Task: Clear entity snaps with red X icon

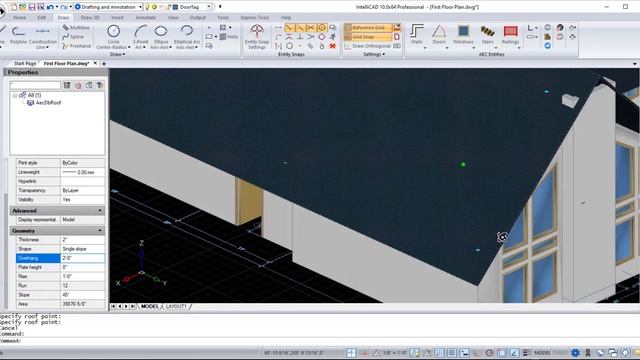Action: click(333, 46)
